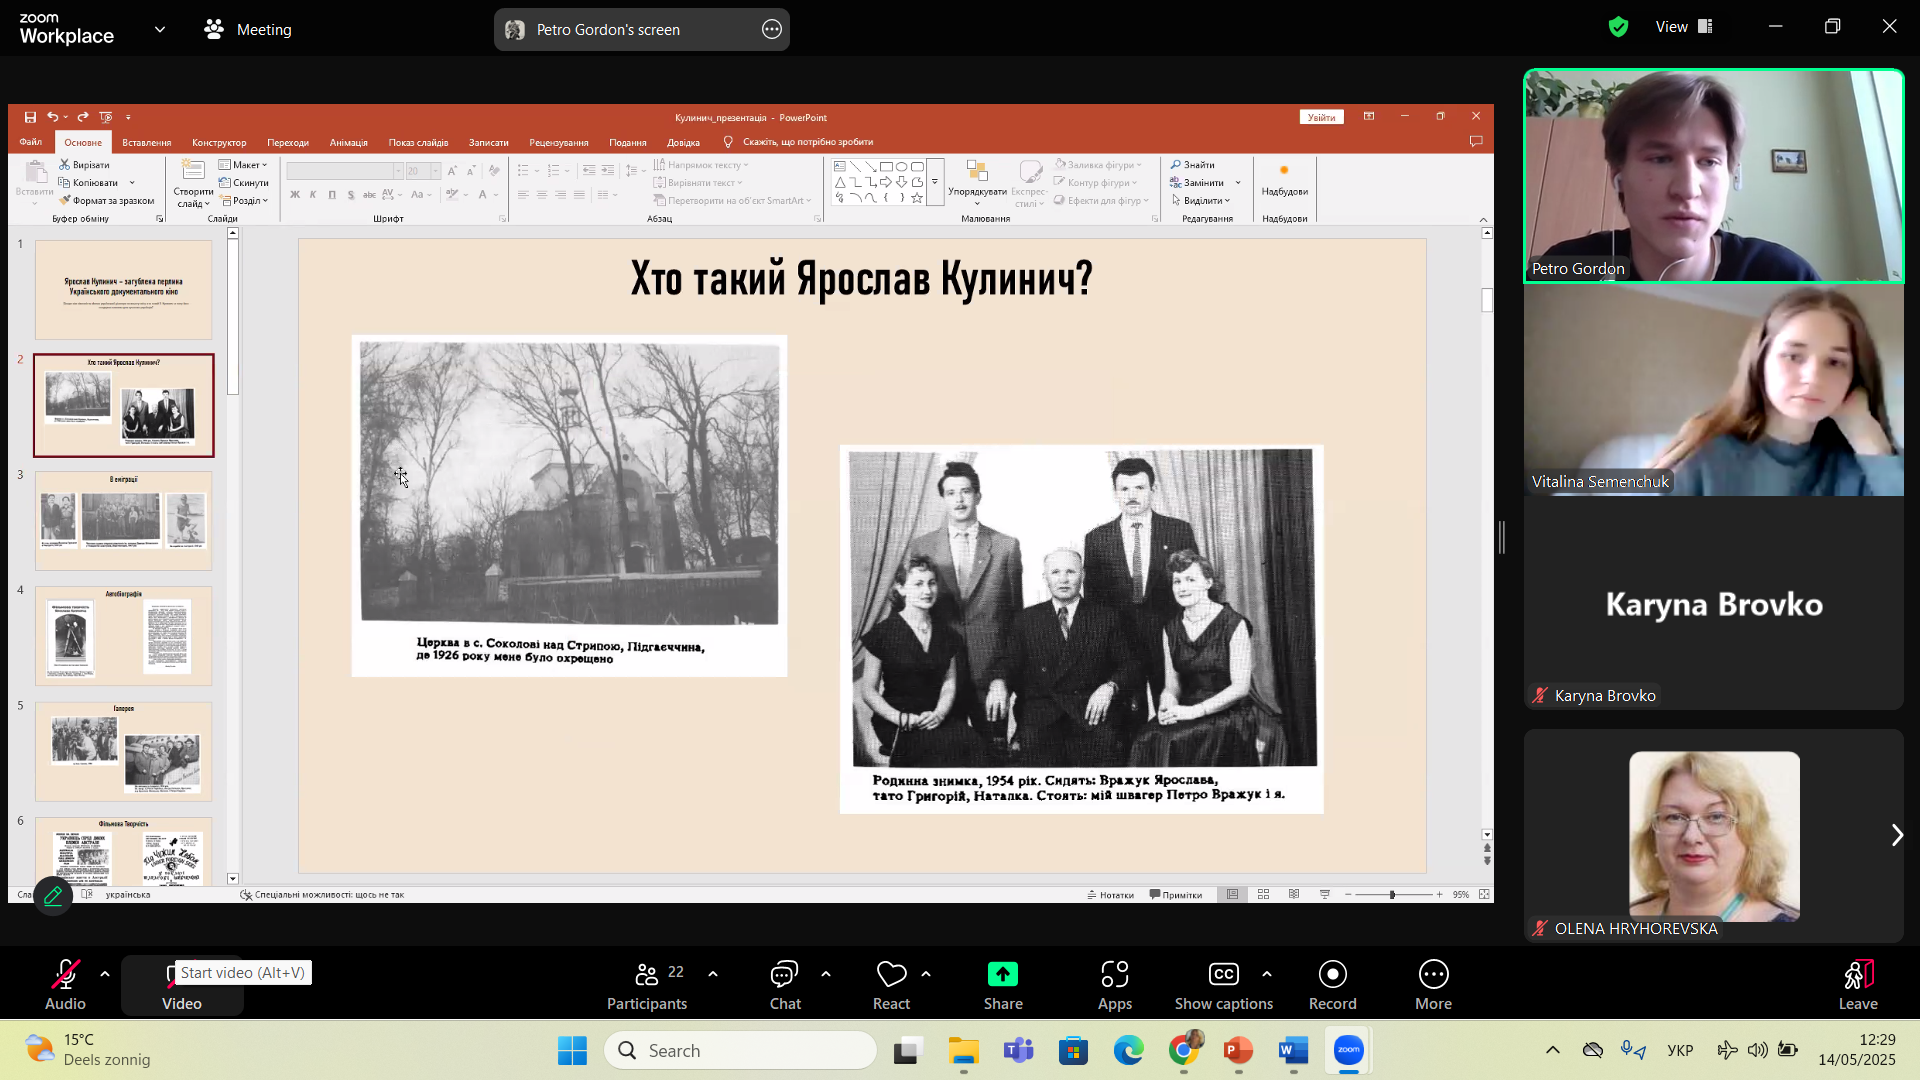Viewport: 1920px width, 1080px height.
Task: Open the View layout menu
Action: [x=1684, y=27]
